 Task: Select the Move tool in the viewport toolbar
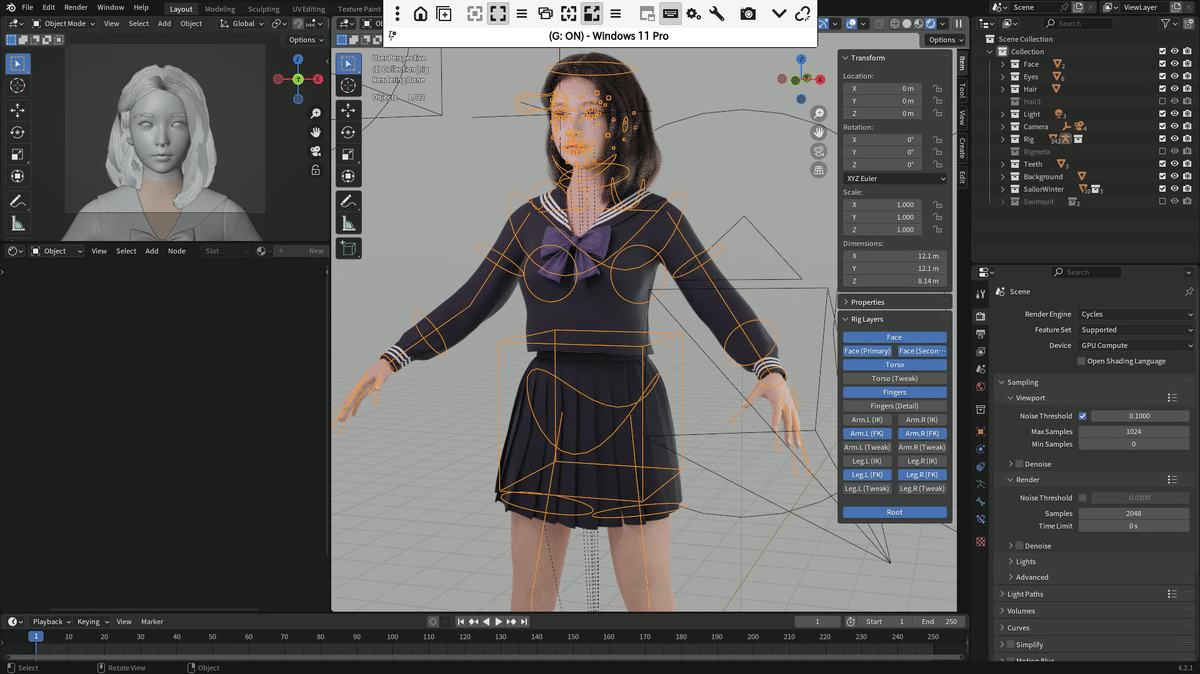(x=18, y=109)
